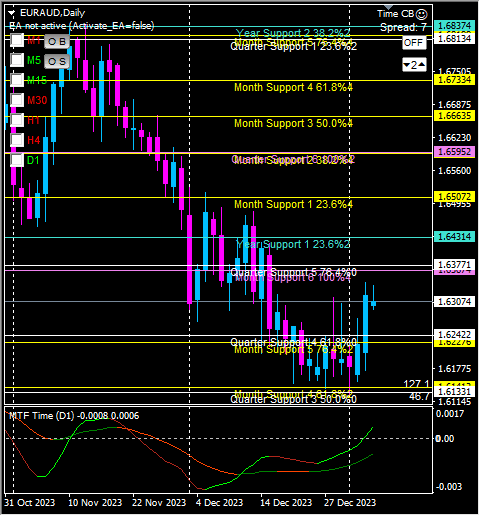
Task: Select the Year Support 1 23.6% label
Action: pyautogui.click(x=293, y=244)
